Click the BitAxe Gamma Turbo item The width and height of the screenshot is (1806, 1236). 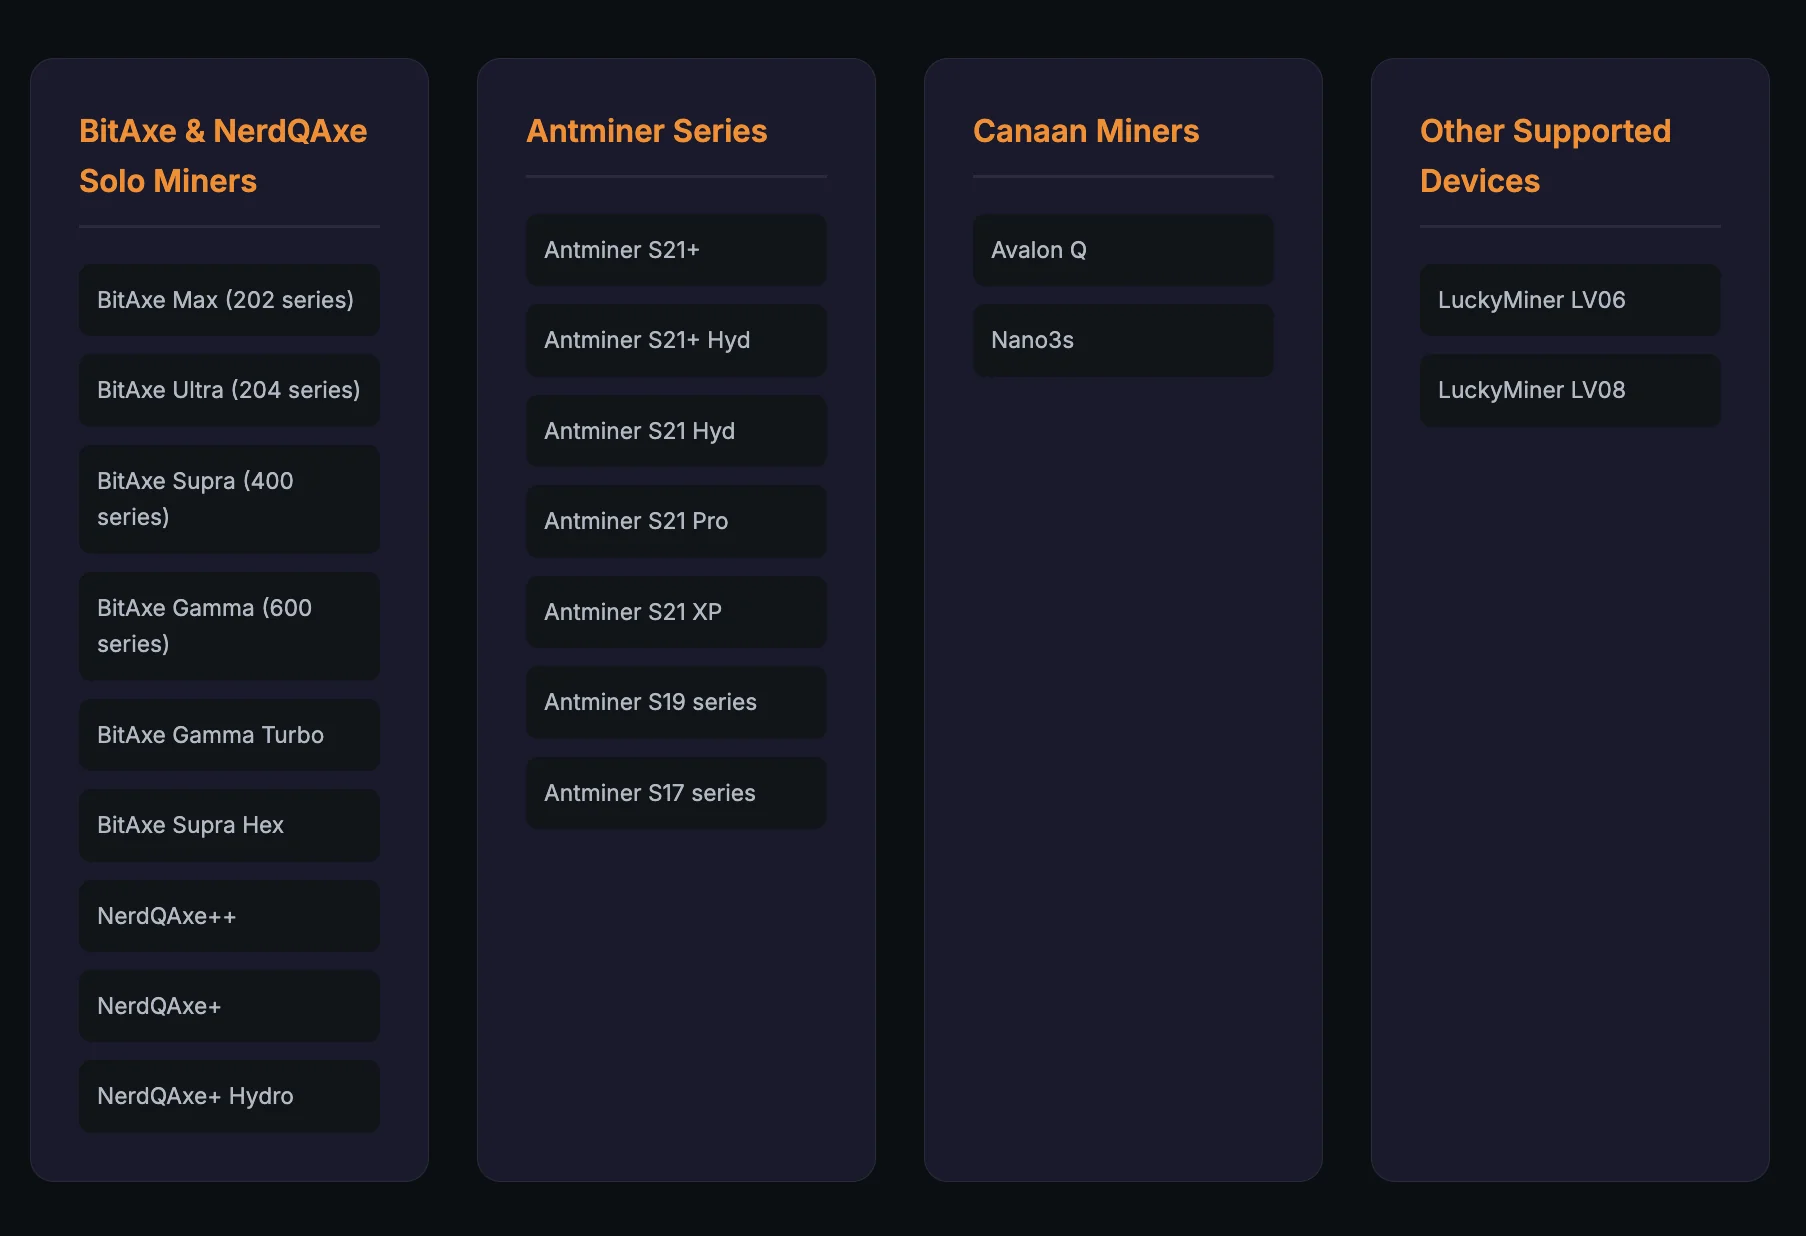point(229,735)
